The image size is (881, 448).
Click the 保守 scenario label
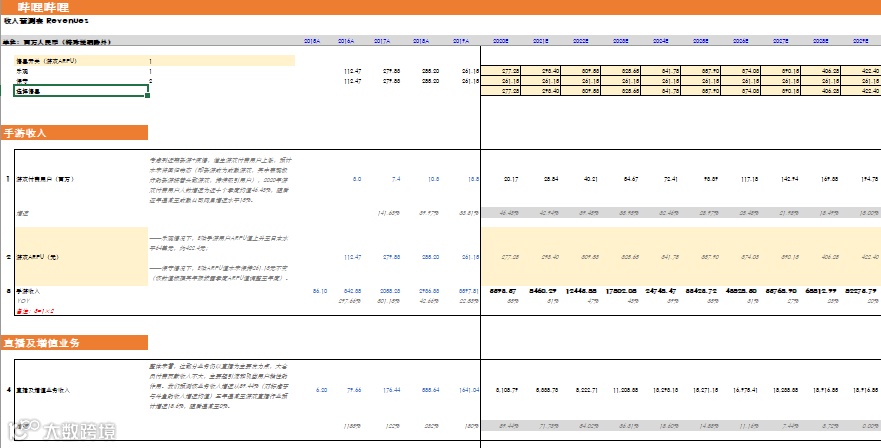click(21, 81)
